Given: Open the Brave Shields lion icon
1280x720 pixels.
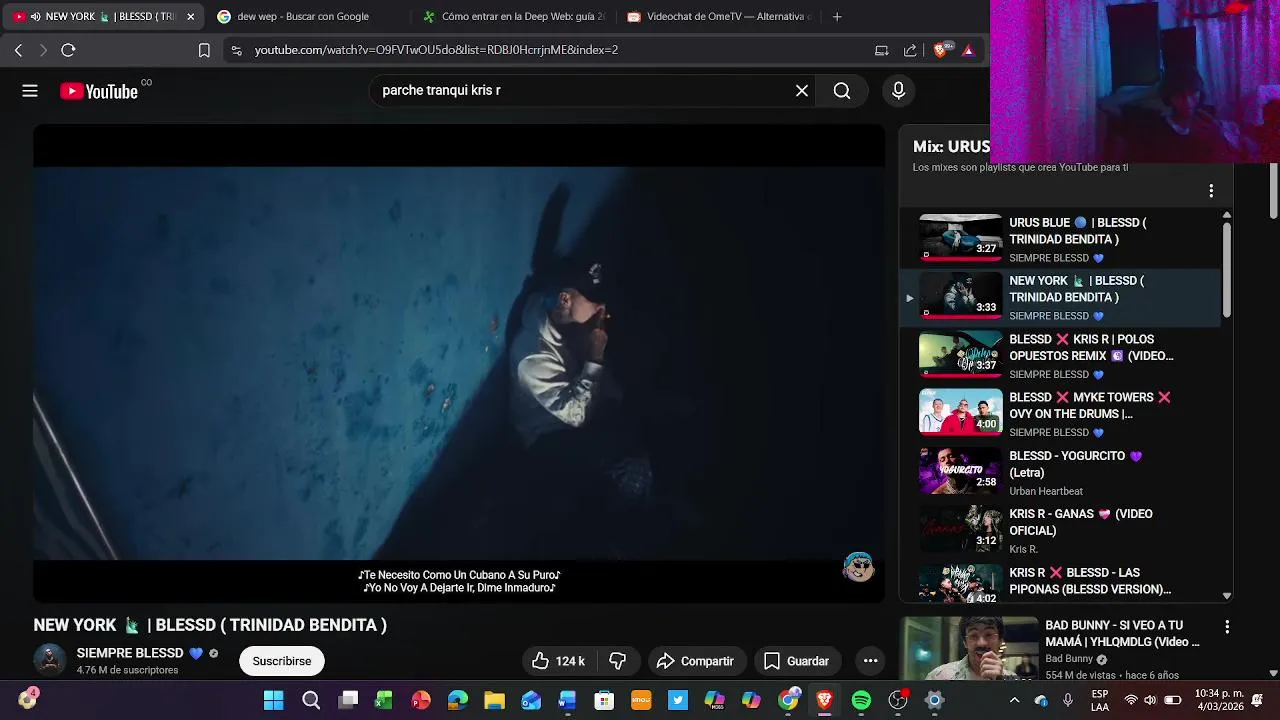Looking at the screenshot, I should pos(942,49).
